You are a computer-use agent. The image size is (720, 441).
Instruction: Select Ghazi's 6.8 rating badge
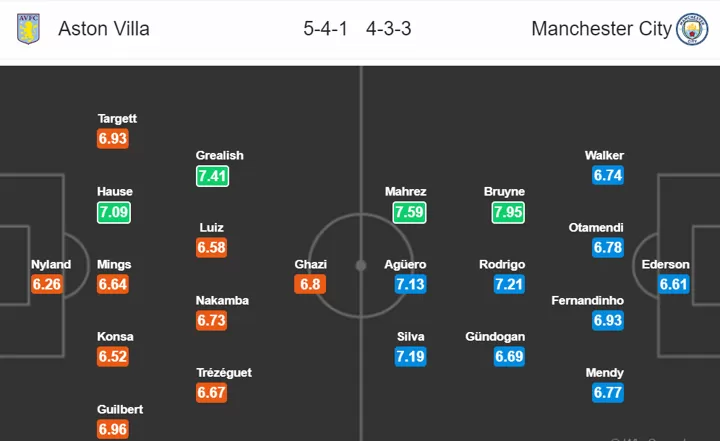point(310,284)
